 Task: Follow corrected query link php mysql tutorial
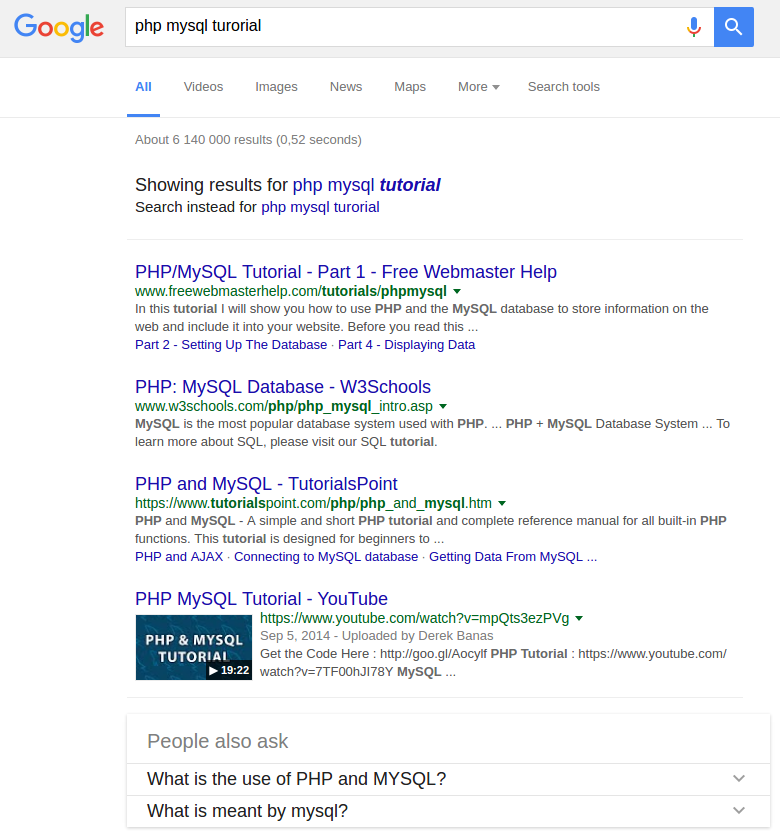[x=366, y=185]
